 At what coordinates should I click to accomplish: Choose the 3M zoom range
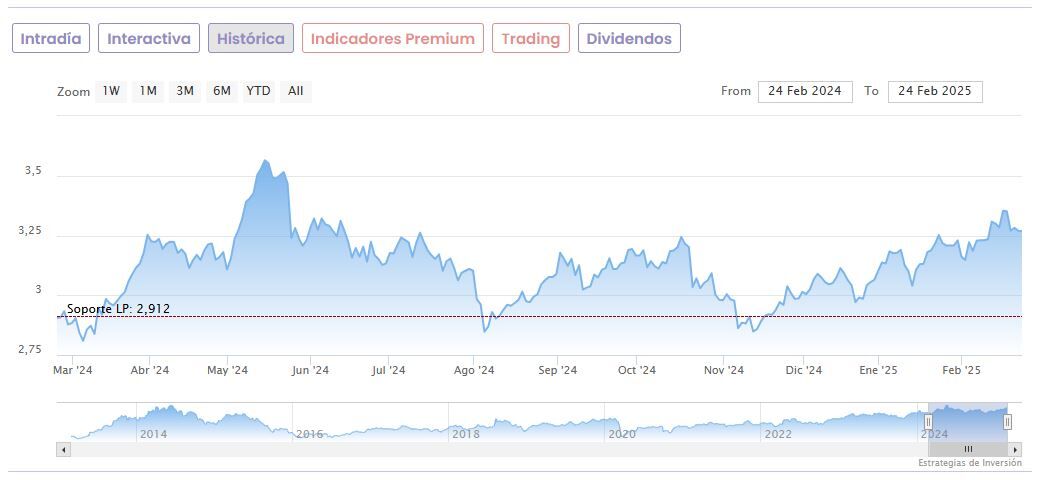click(x=185, y=91)
